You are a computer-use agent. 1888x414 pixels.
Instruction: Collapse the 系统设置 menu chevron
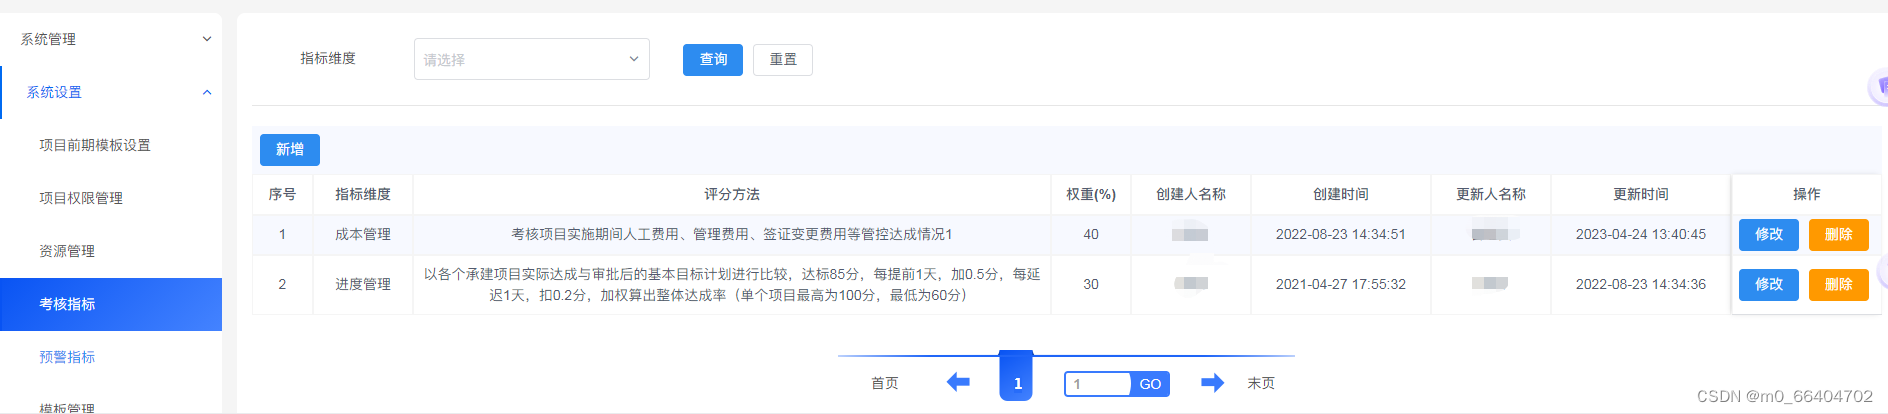207,92
